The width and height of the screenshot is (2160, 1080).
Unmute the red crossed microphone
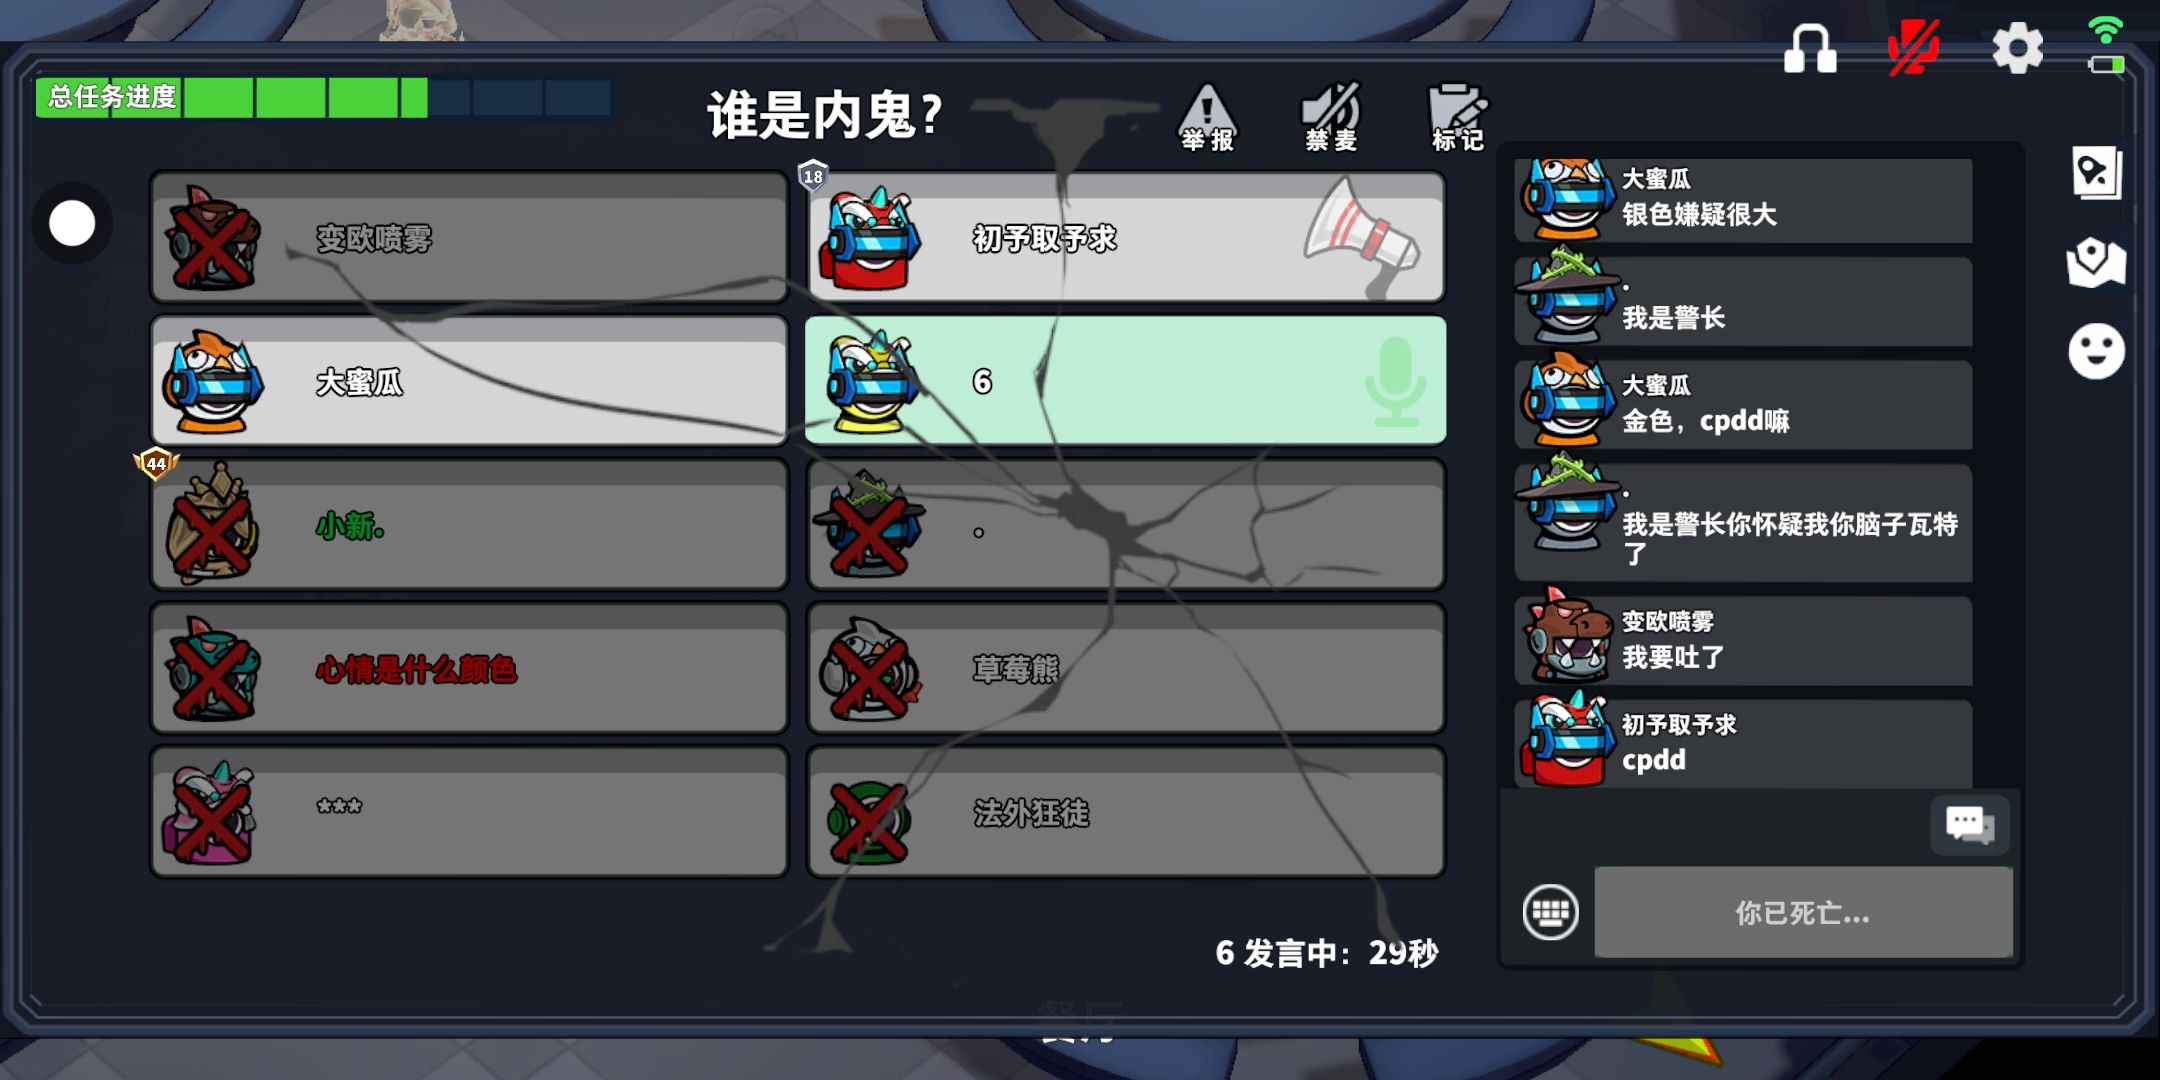[1913, 48]
